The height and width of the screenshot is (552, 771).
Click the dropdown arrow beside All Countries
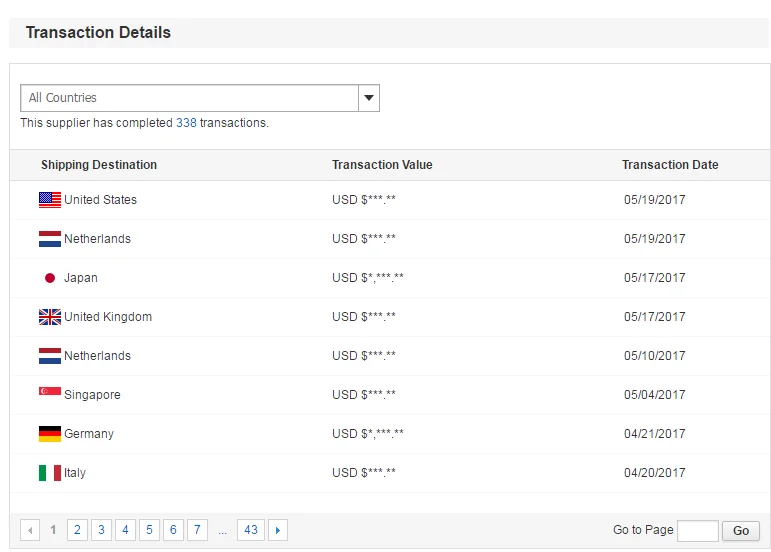click(x=369, y=98)
